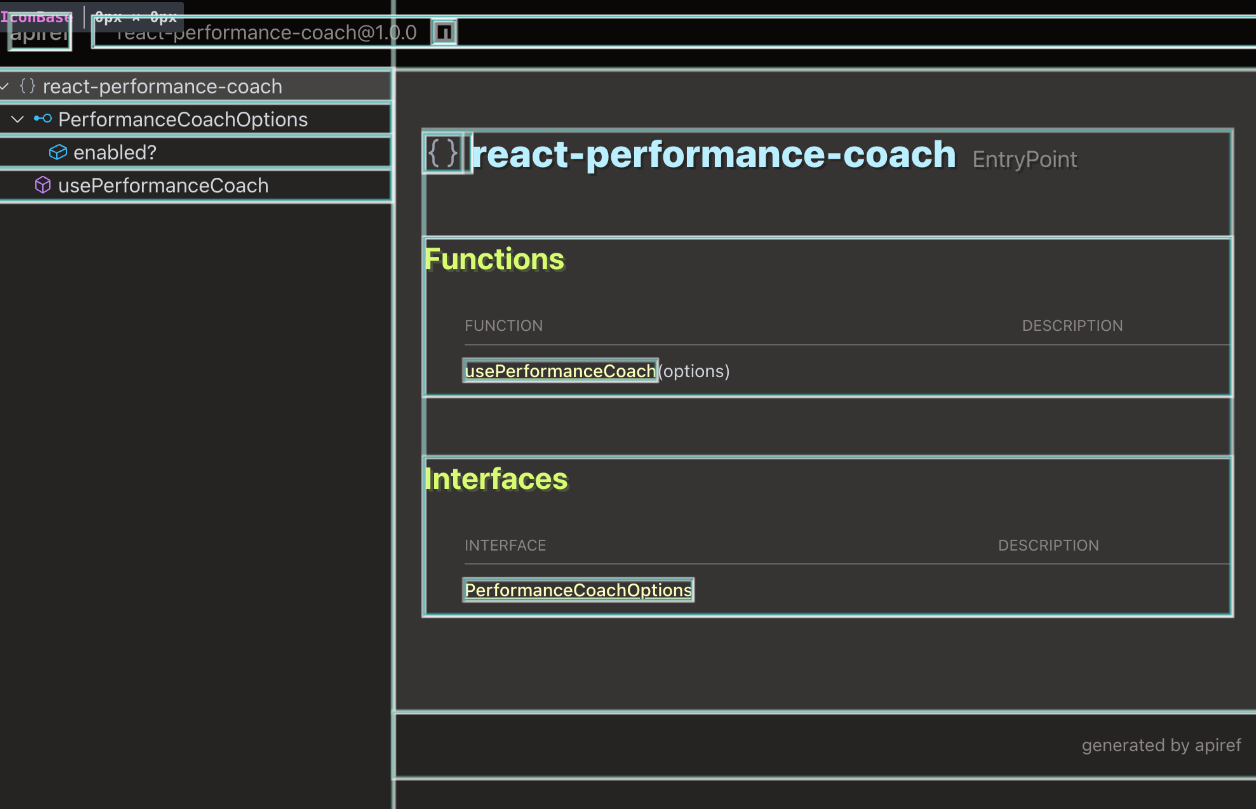Click the {} entry point icon next to react-performance-coach

27,86
